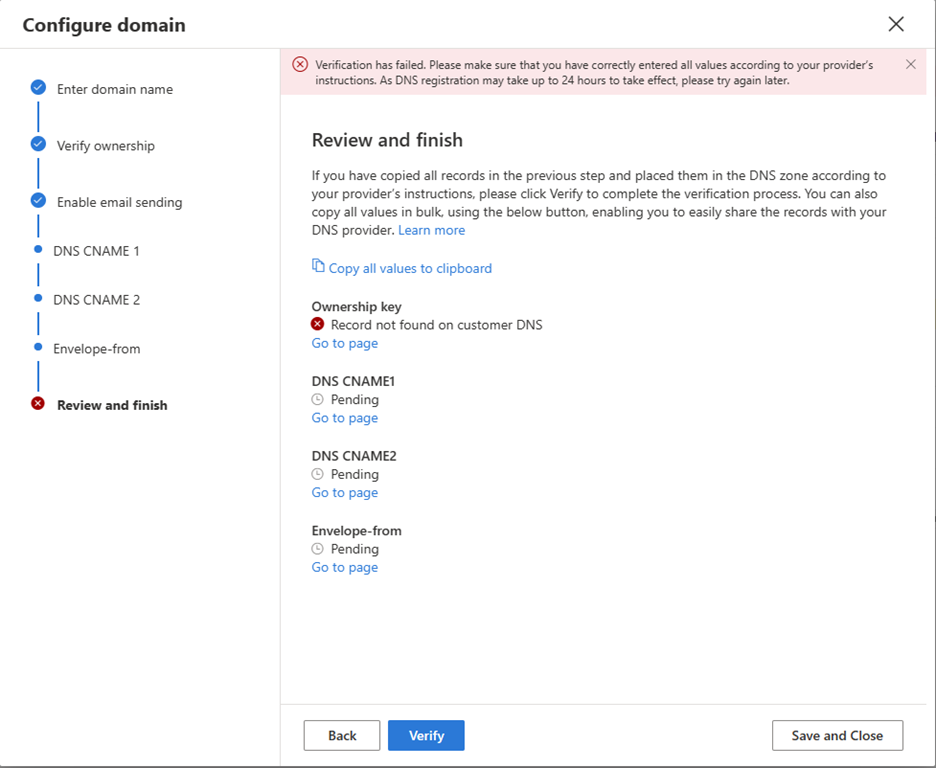
Task: Click the copy icon beside clipboard link
Action: 318,266
